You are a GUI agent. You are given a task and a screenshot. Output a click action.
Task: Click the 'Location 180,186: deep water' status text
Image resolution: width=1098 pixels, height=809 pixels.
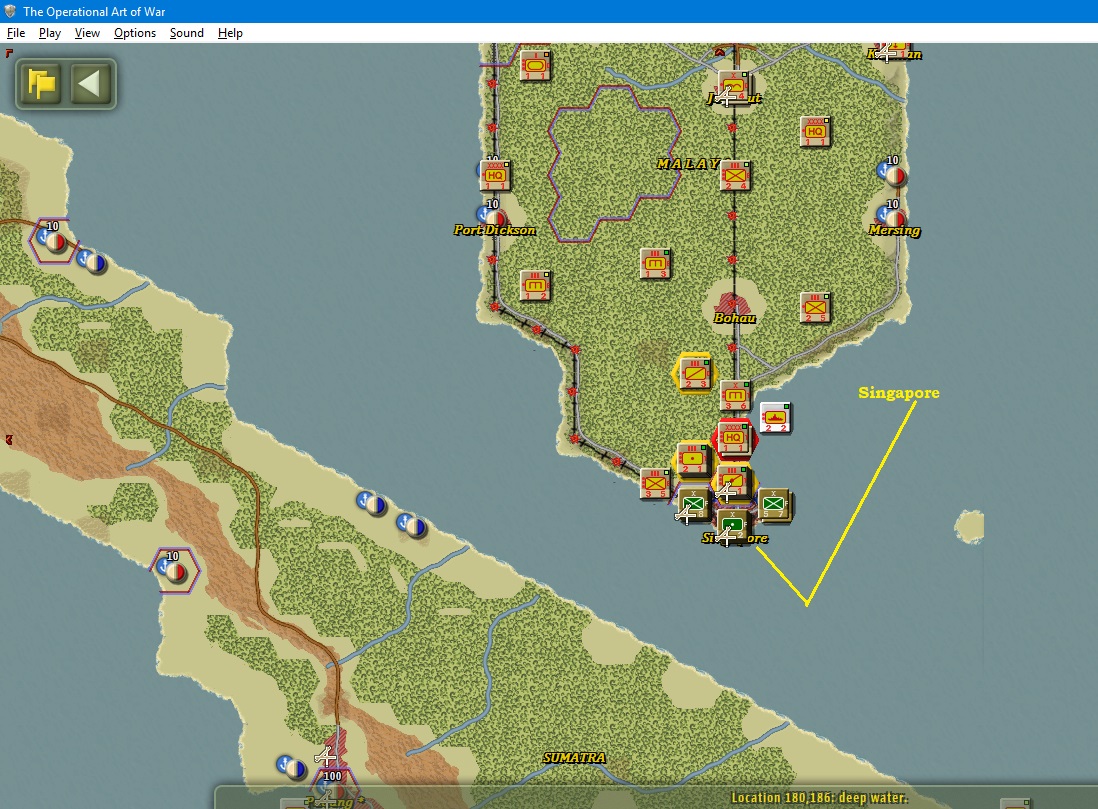click(x=819, y=798)
